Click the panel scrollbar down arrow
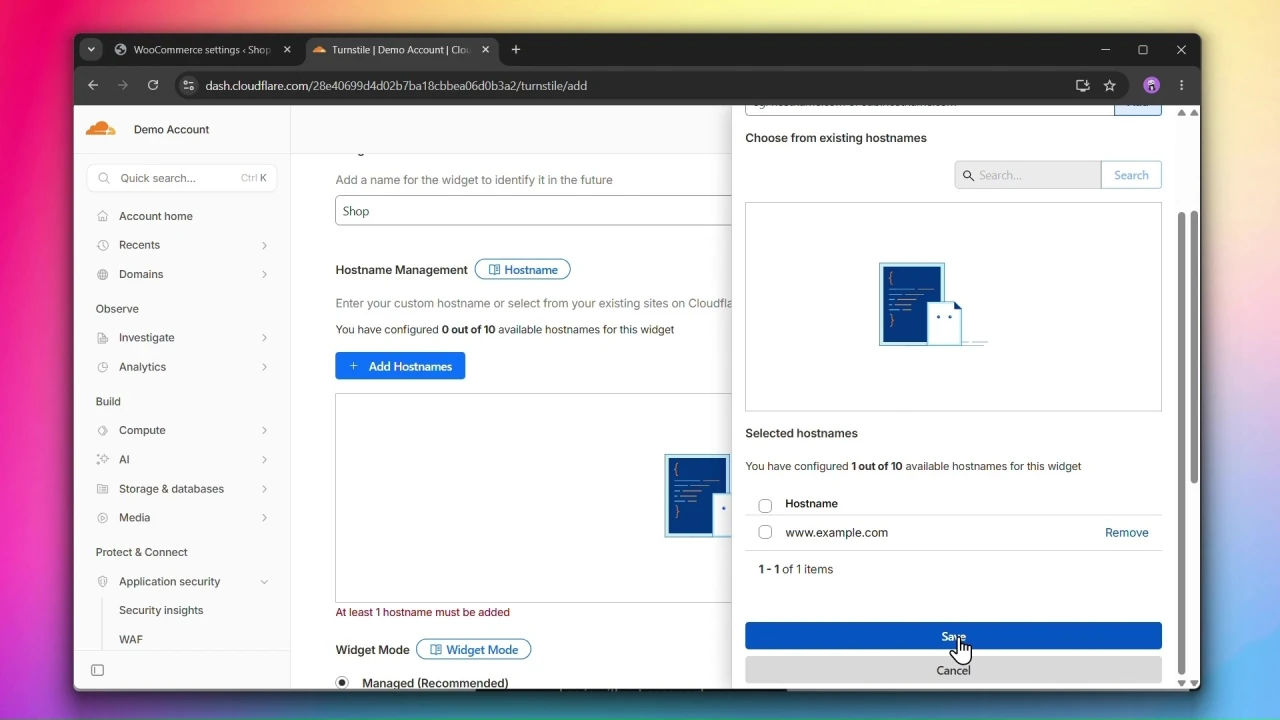This screenshot has height=720, width=1280. [1181, 683]
